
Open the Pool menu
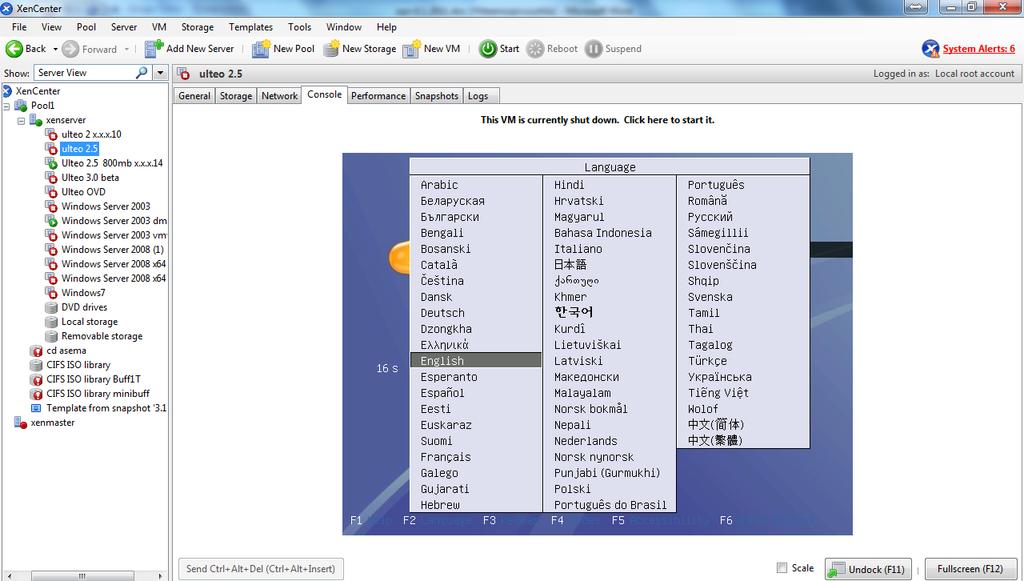click(x=86, y=27)
